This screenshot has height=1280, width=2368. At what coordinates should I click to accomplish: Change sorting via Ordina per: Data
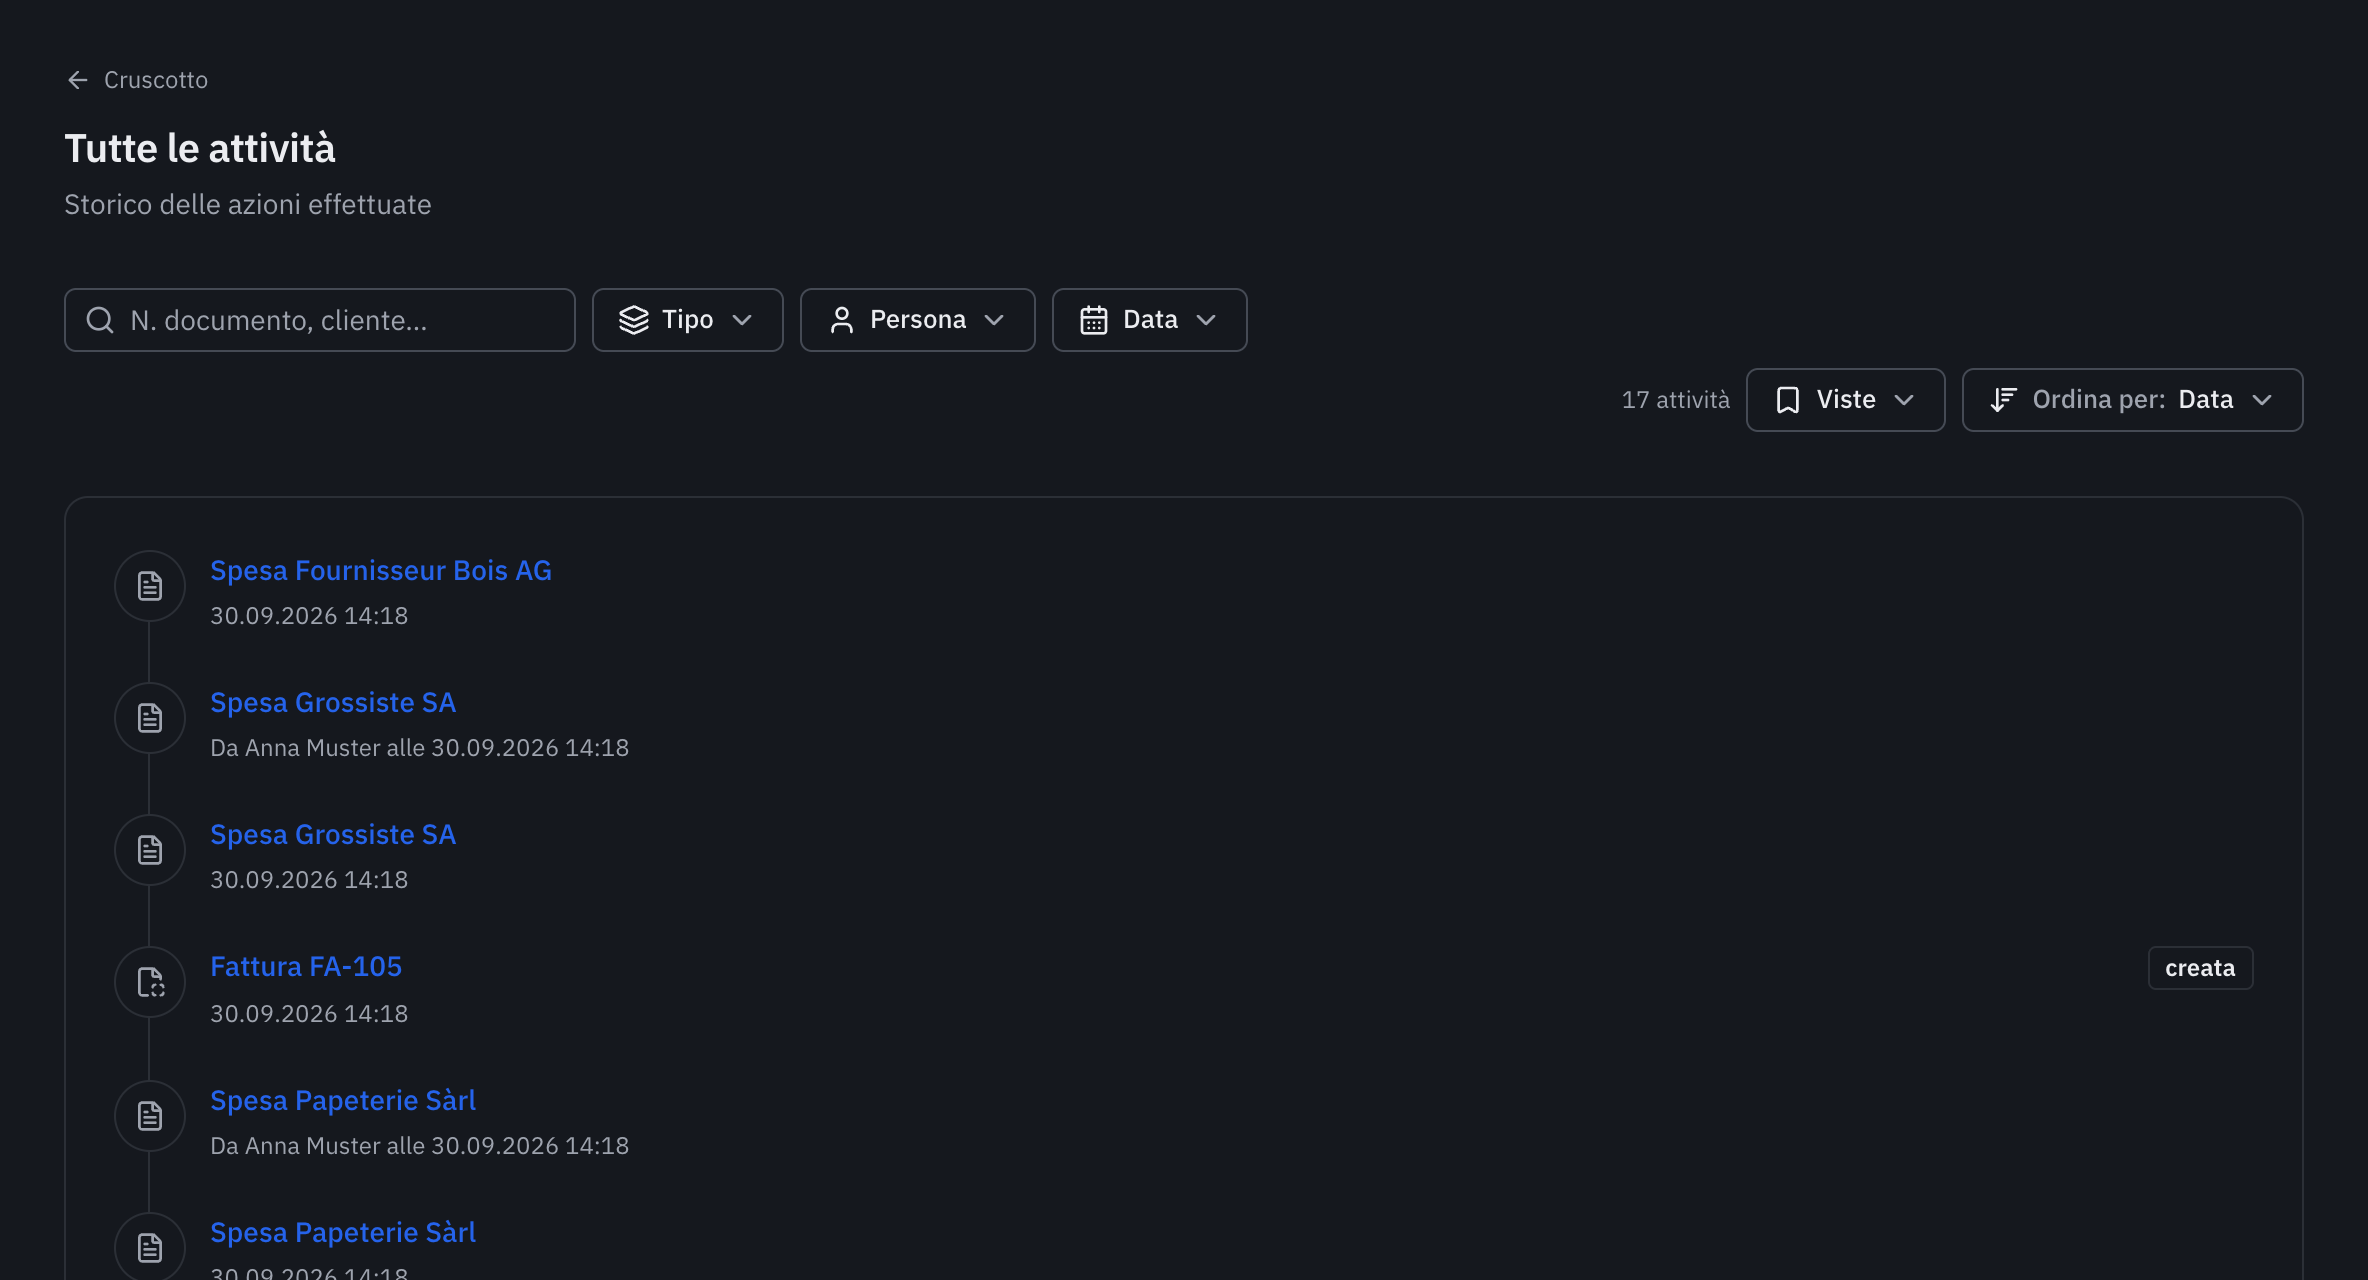click(x=2133, y=400)
